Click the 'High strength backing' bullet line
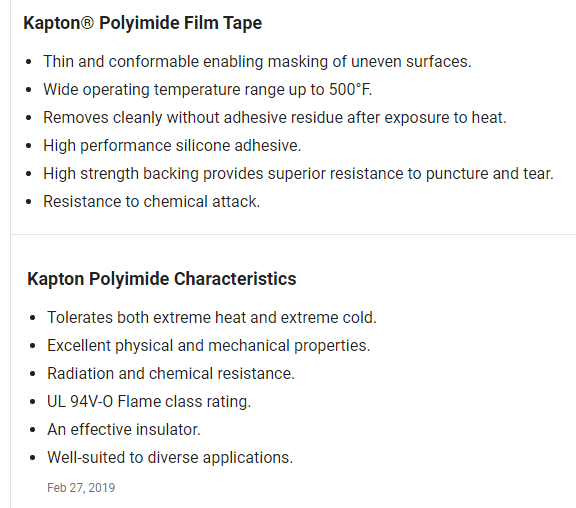576x508 pixels. [x=298, y=173]
